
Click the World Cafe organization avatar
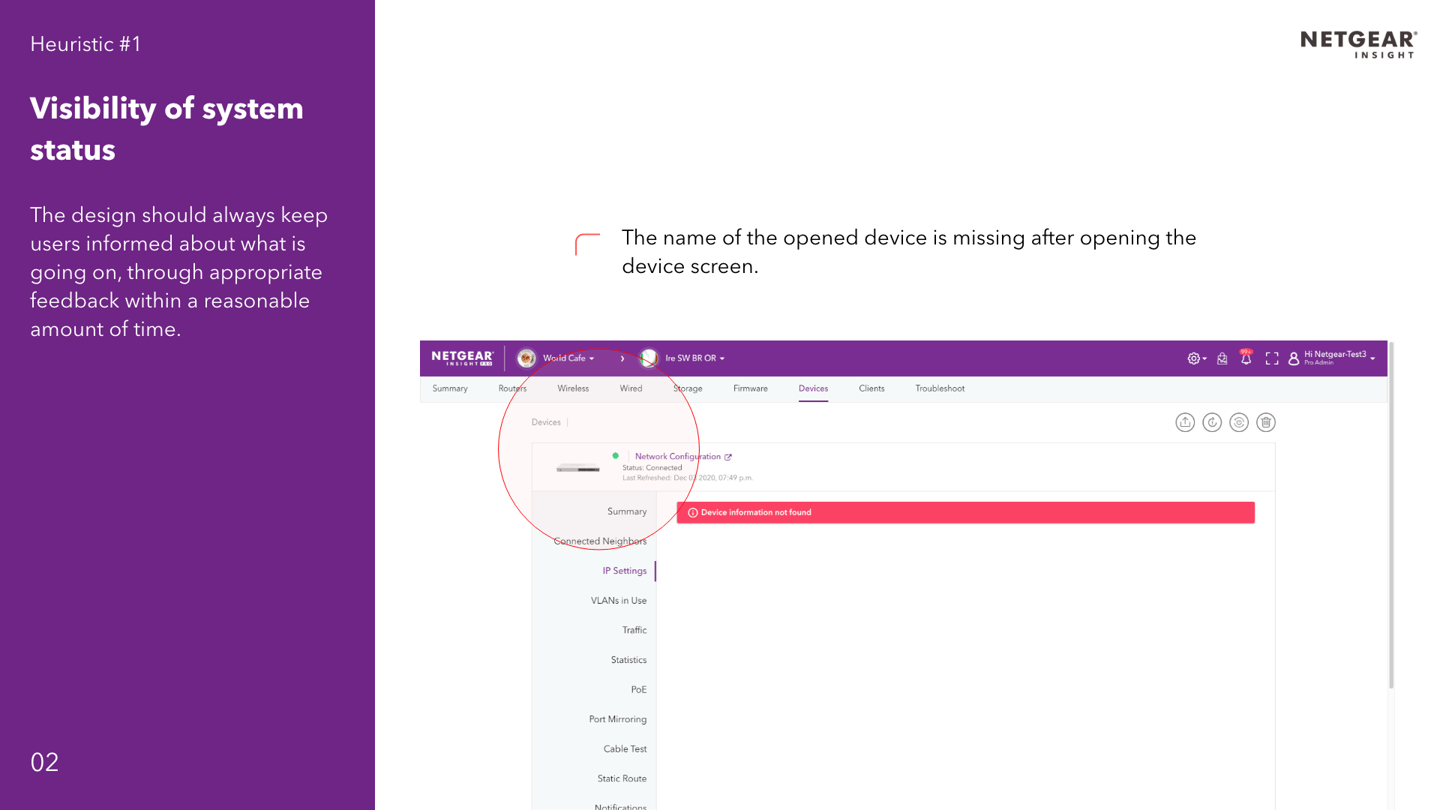pyautogui.click(x=526, y=358)
